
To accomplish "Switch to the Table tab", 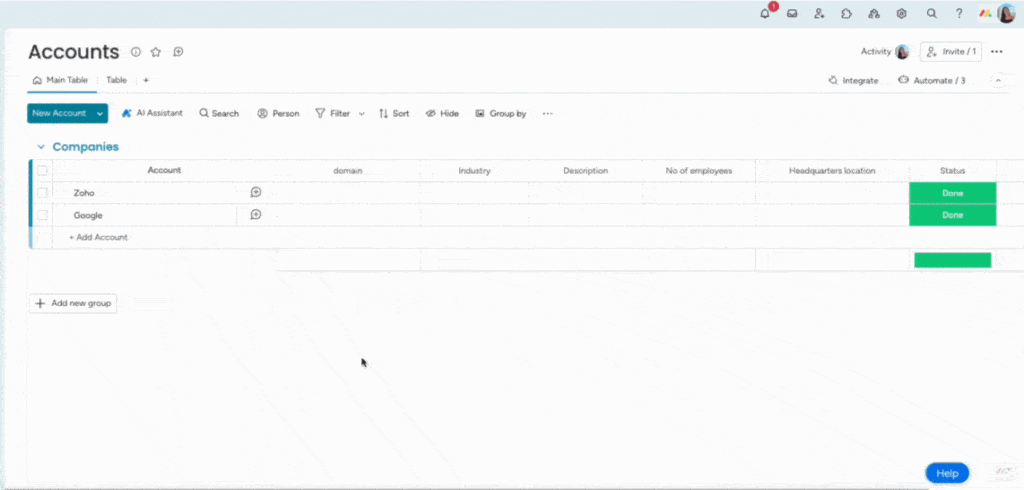I will click(116, 80).
